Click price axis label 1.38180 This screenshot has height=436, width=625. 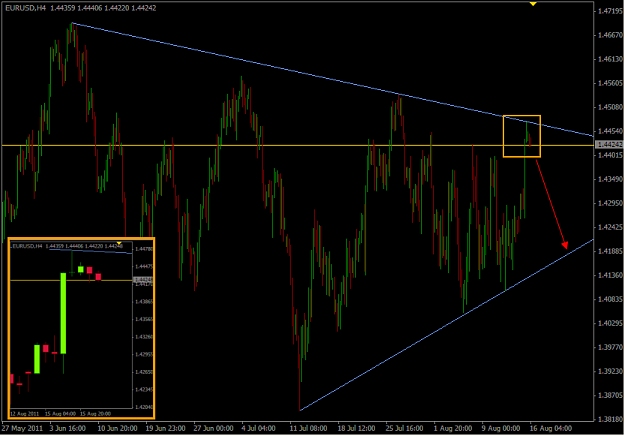610,419
